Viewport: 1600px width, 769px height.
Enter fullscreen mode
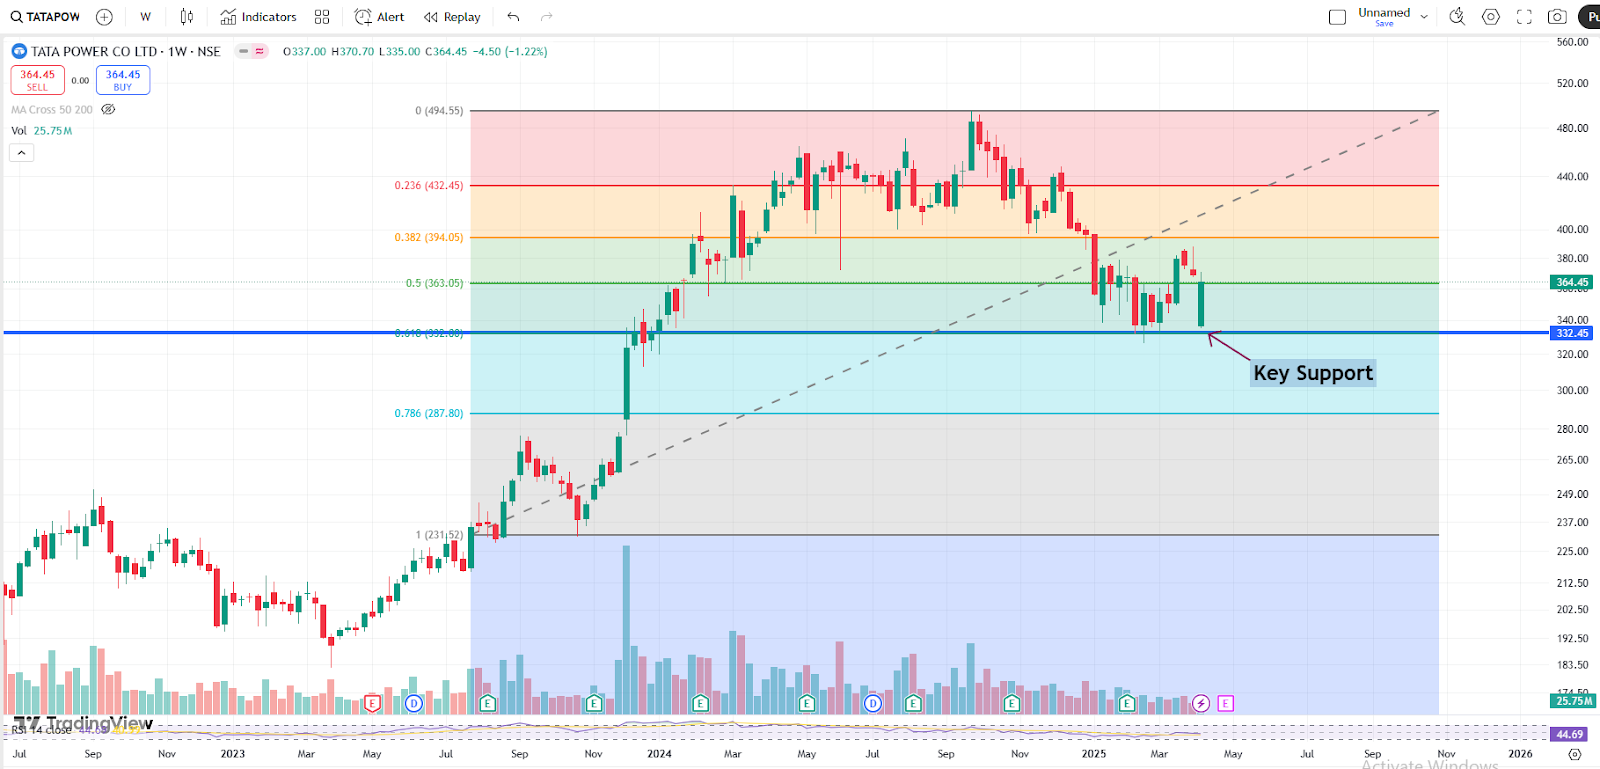[x=1524, y=17]
